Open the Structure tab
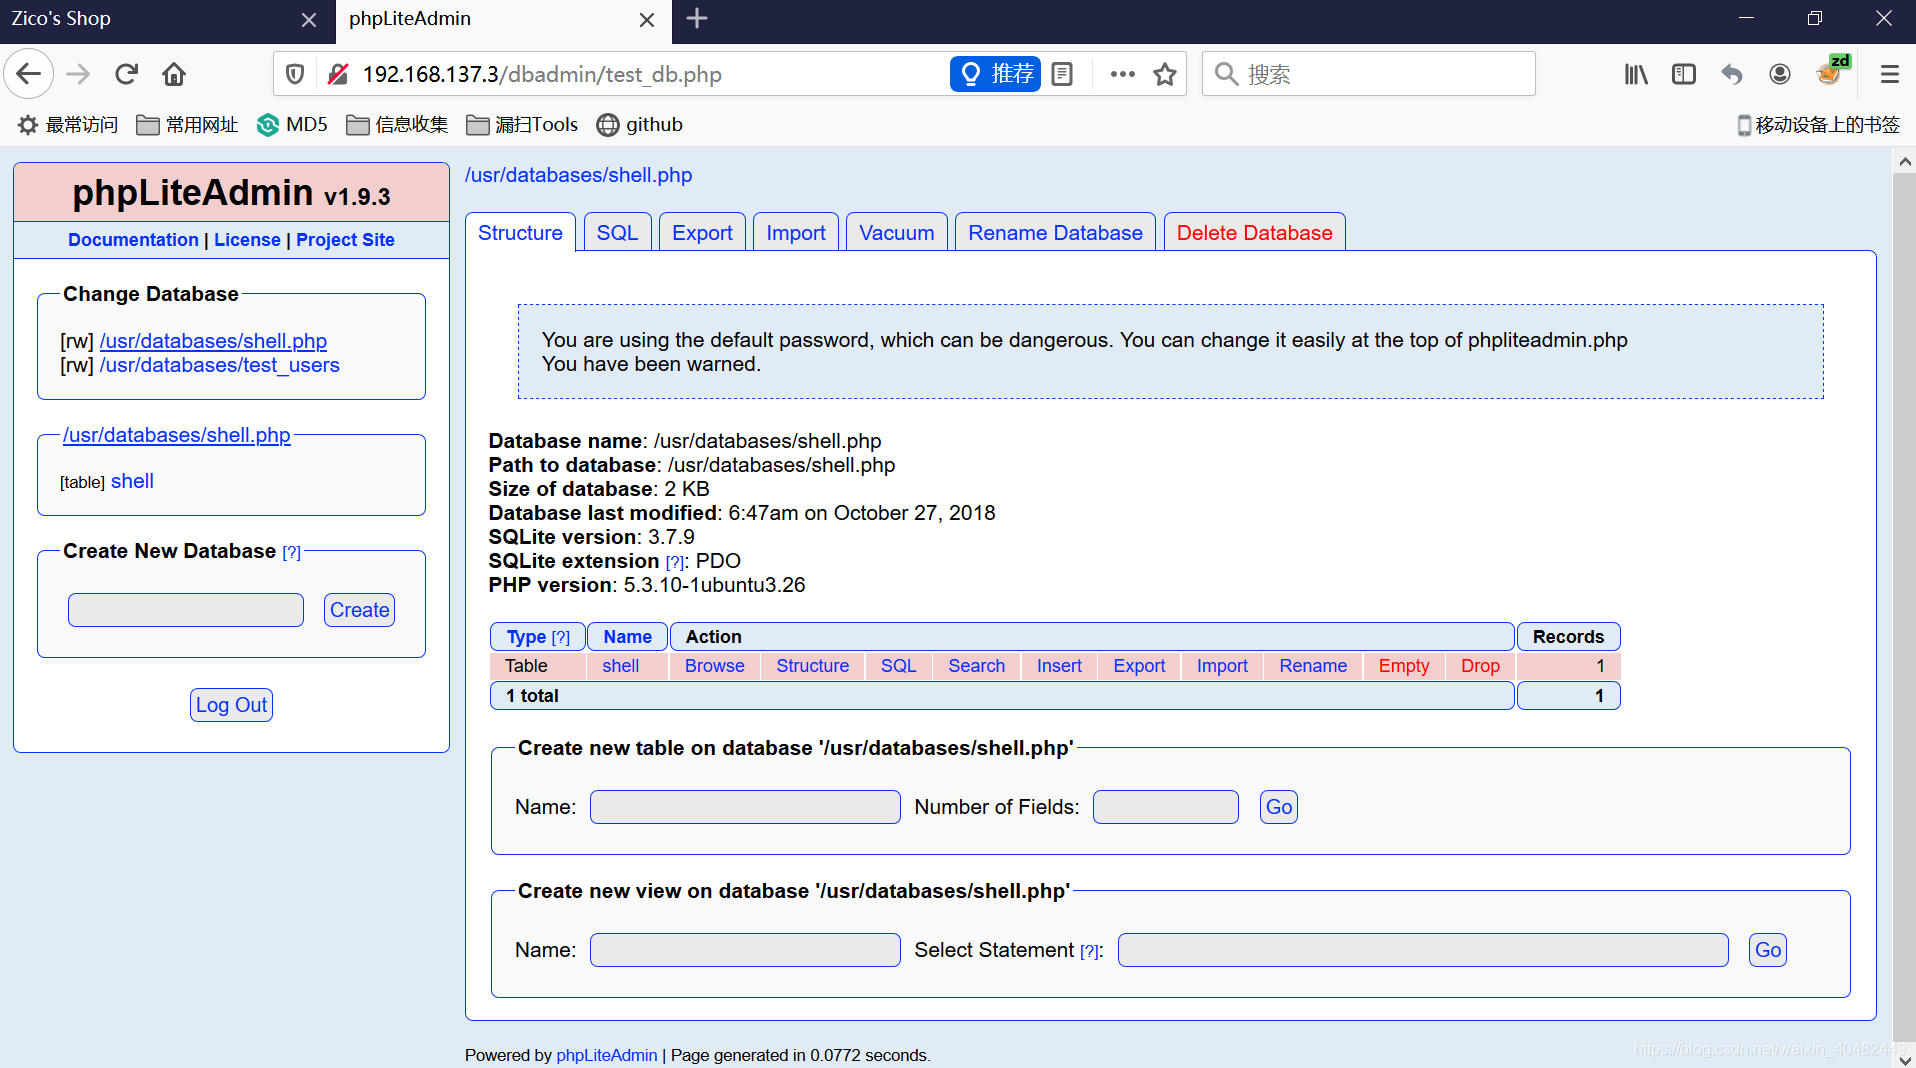The height and width of the screenshot is (1068, 1916). (520, 233)
